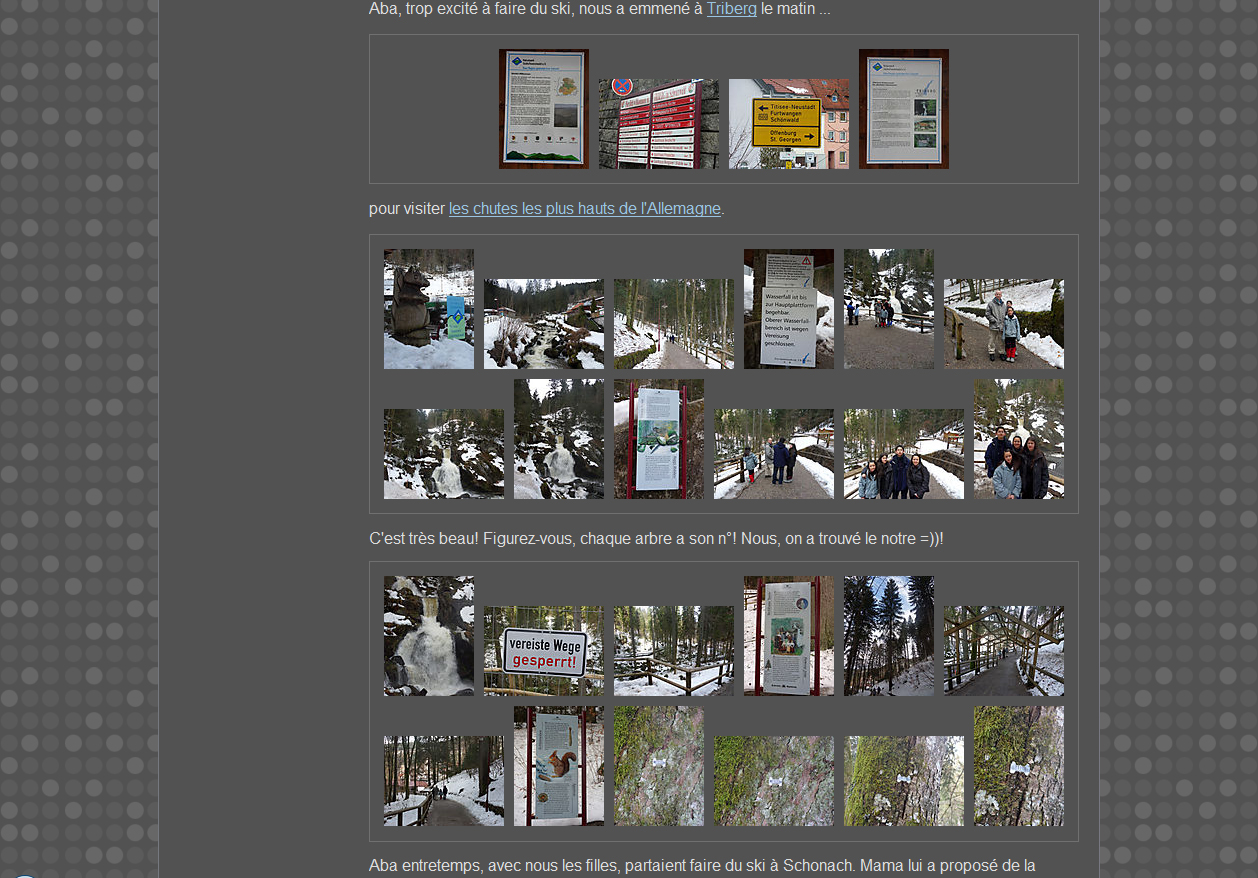1258x878 pixels.
Task: Open the snowy stream and village photo
Action: coord(543,324)
